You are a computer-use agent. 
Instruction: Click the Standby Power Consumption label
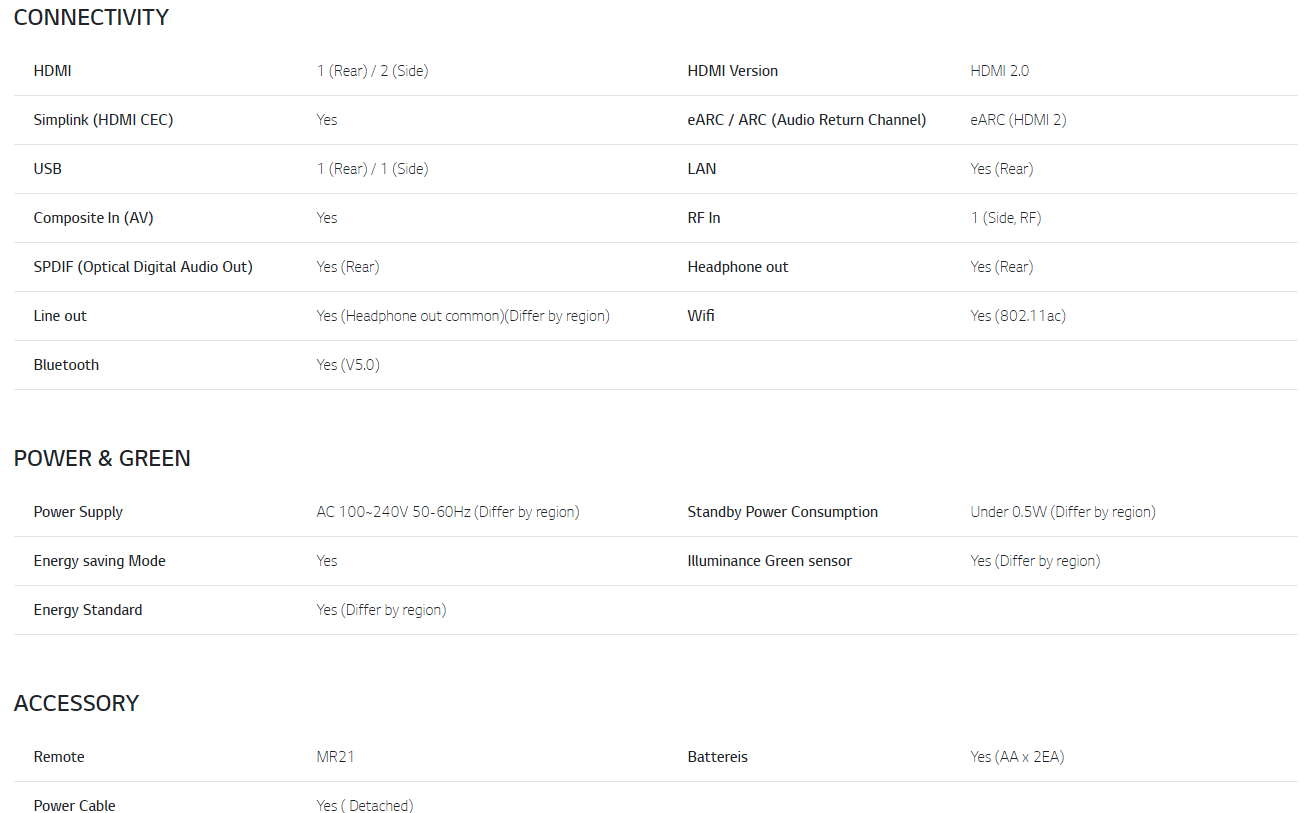[x=782, y=512]
